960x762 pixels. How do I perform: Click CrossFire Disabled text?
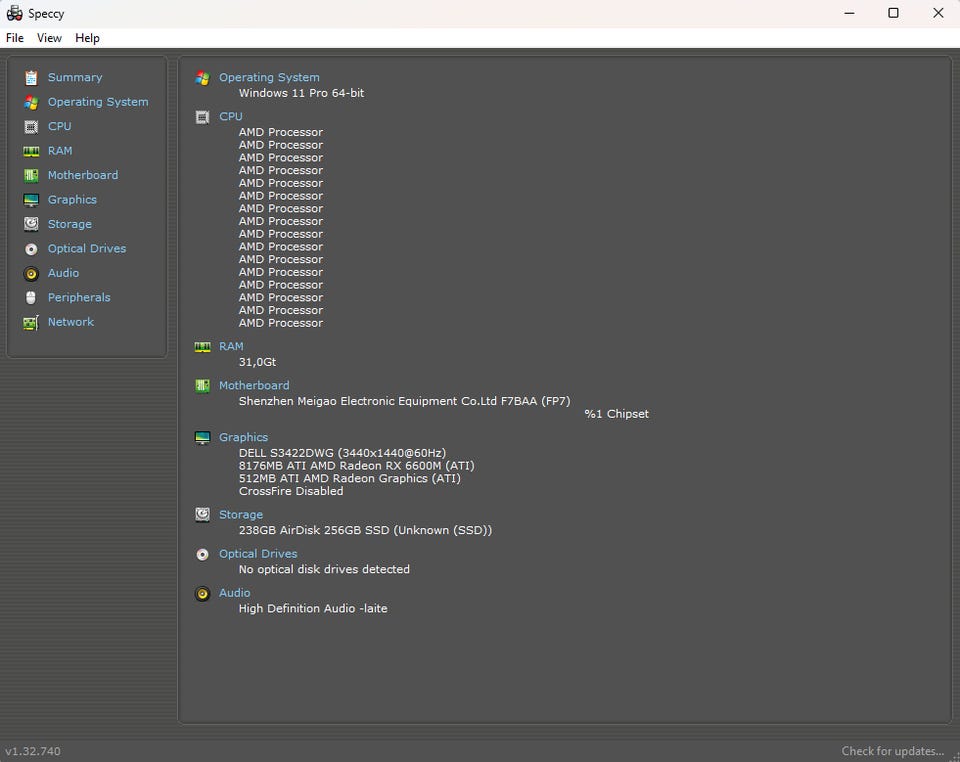pyautogui.click(x=291, y=491)
